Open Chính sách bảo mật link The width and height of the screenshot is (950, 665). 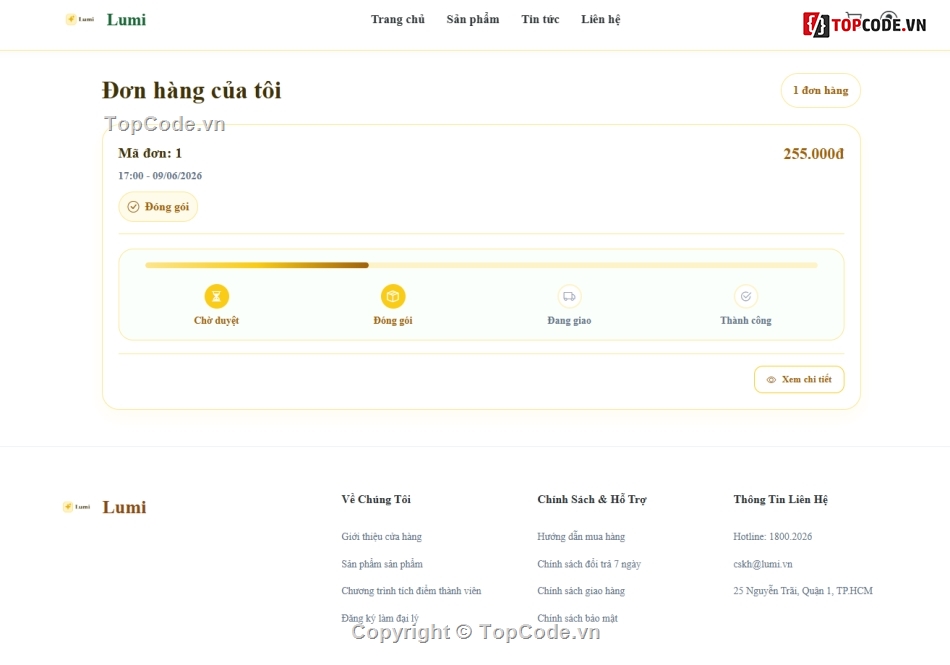click(x=577, y=618)
